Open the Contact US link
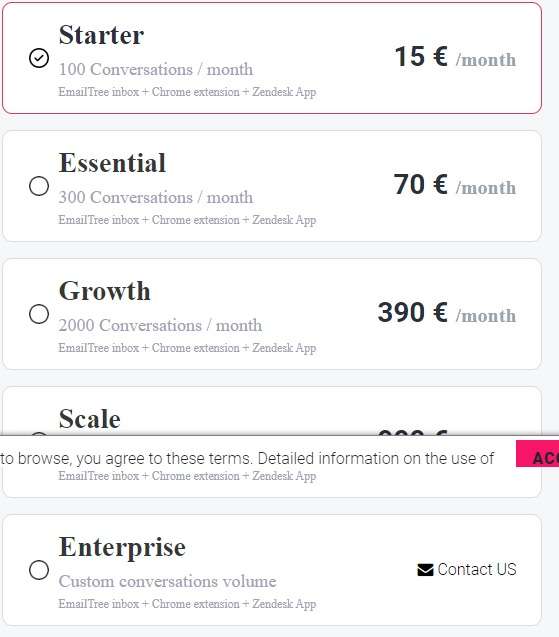Viewport: 559px width, 637px height. [467, 570]
